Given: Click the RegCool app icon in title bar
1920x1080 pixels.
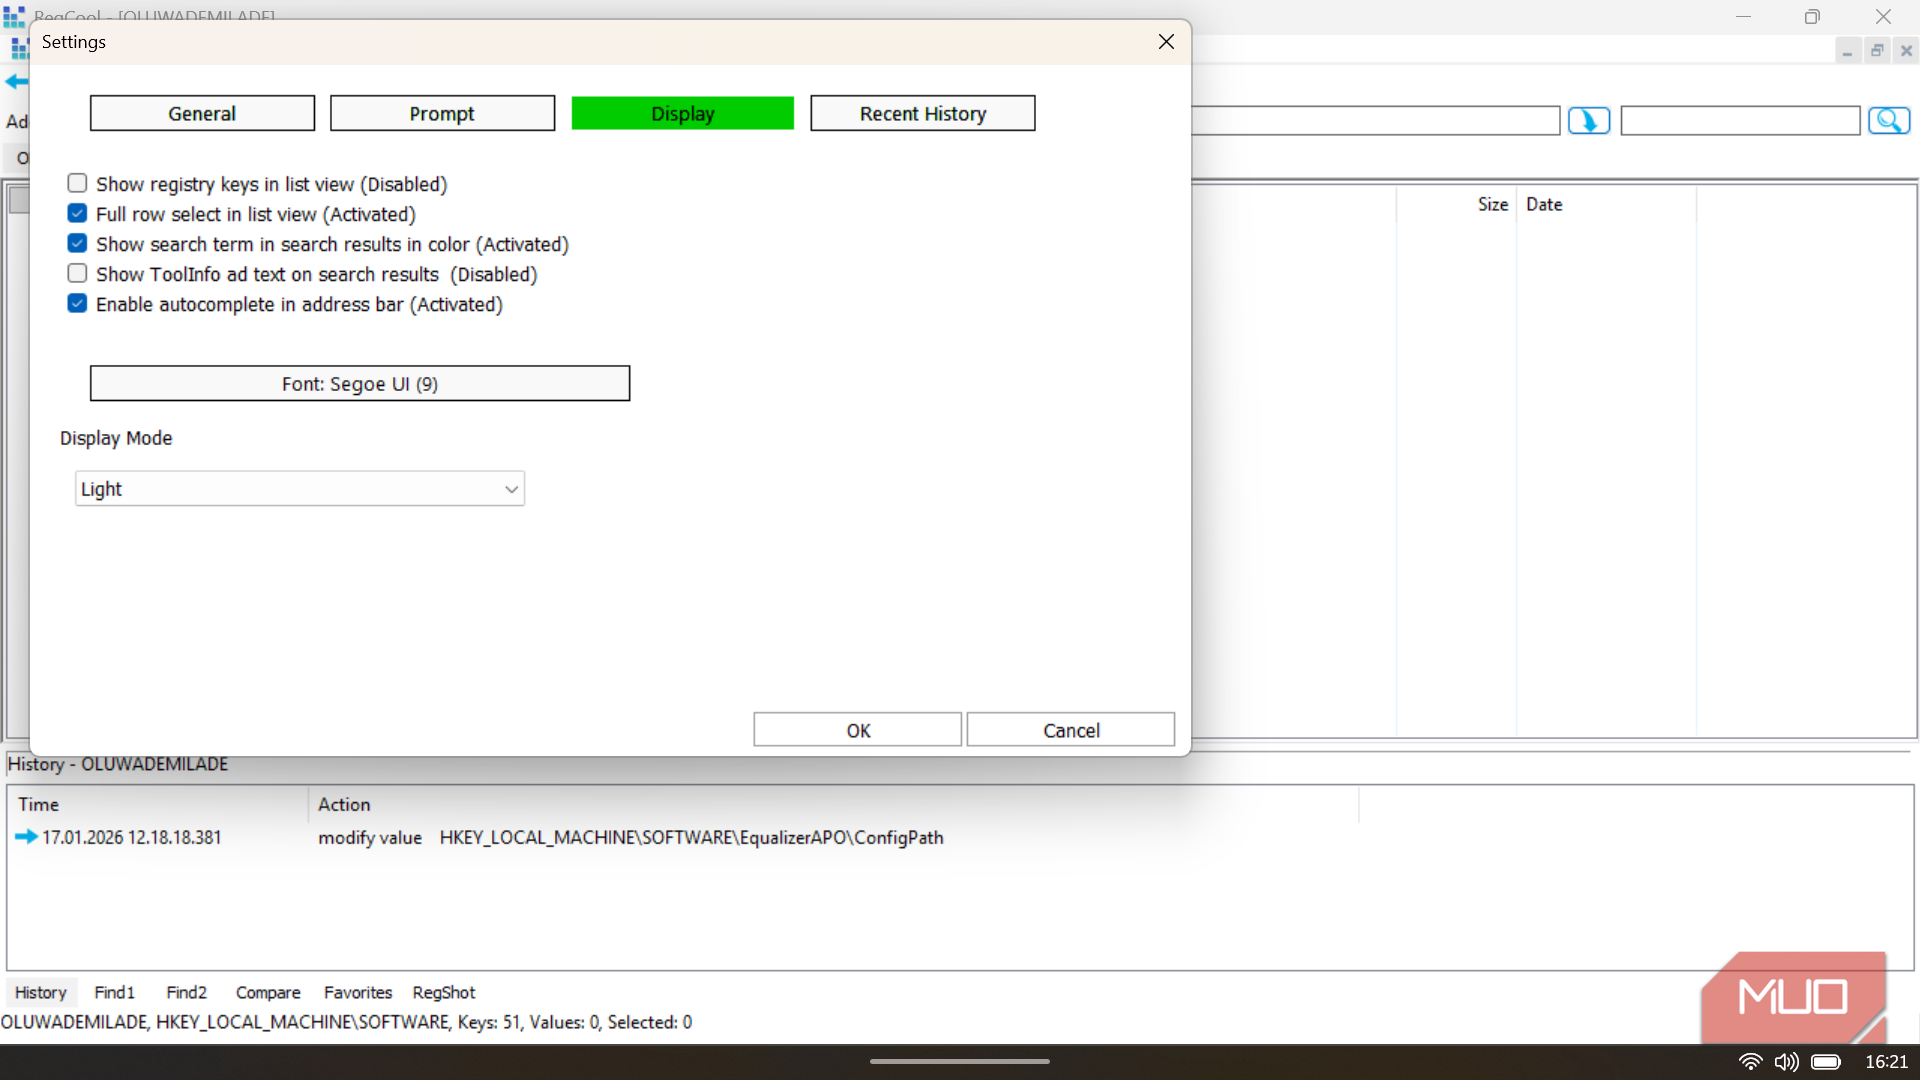Looking at the screenshot, I should pos(14,16).
